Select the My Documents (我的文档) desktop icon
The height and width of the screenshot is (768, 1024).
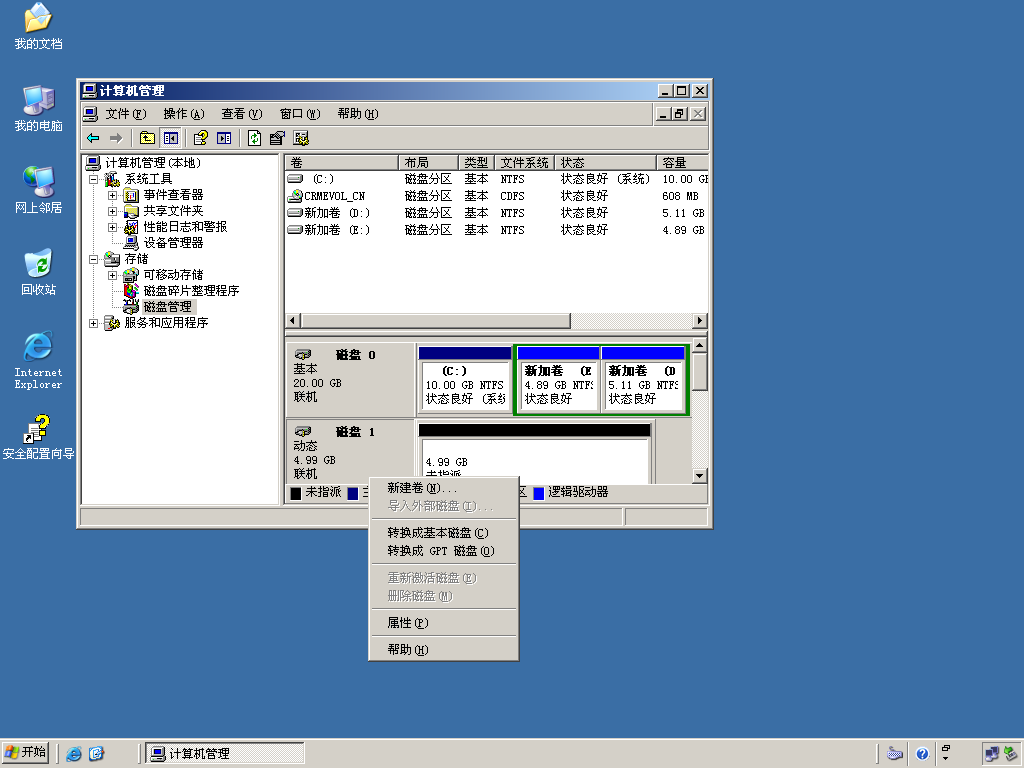pos(39,26)
